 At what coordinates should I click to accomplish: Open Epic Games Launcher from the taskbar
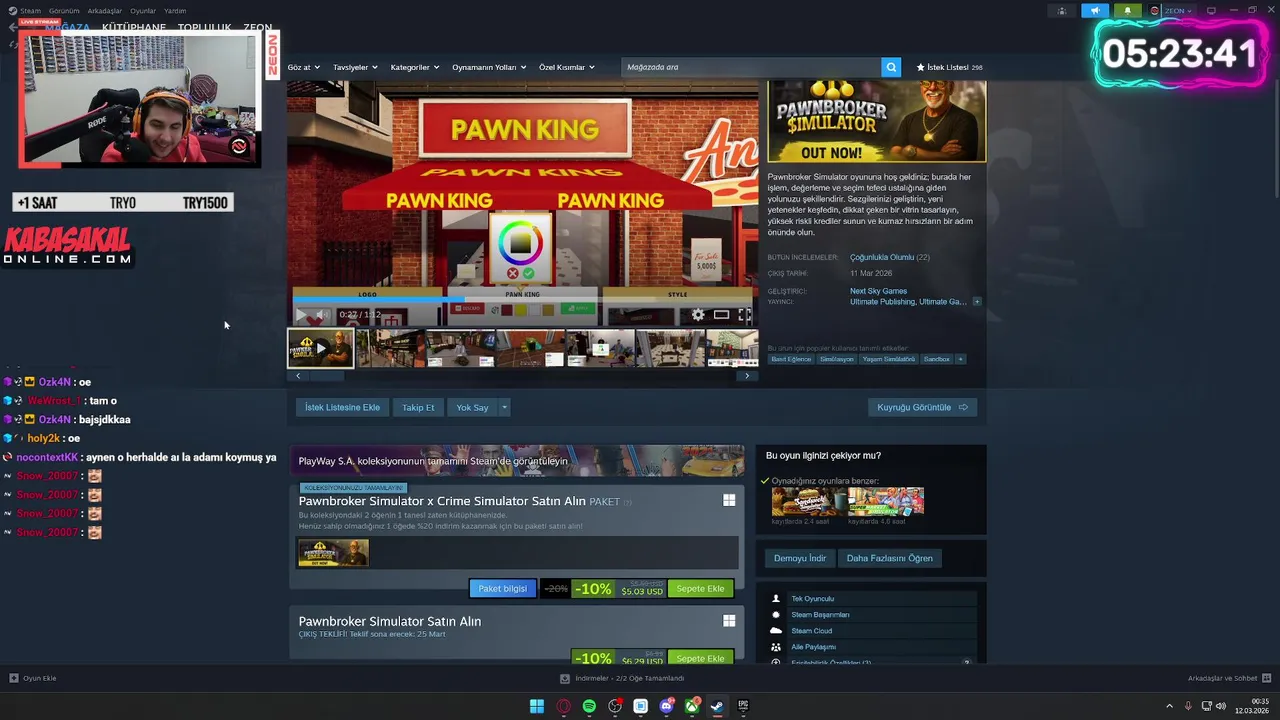[x=743, y=706]
